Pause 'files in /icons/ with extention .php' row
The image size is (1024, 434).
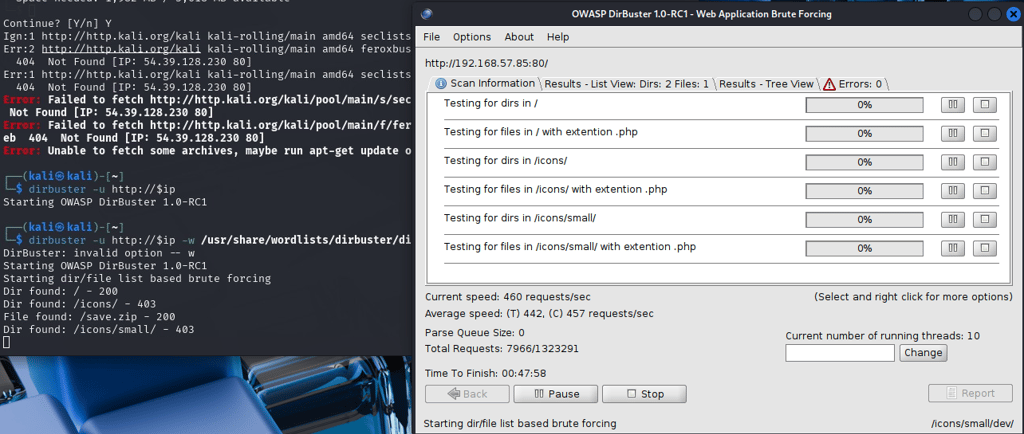click(x=953, y=191)
